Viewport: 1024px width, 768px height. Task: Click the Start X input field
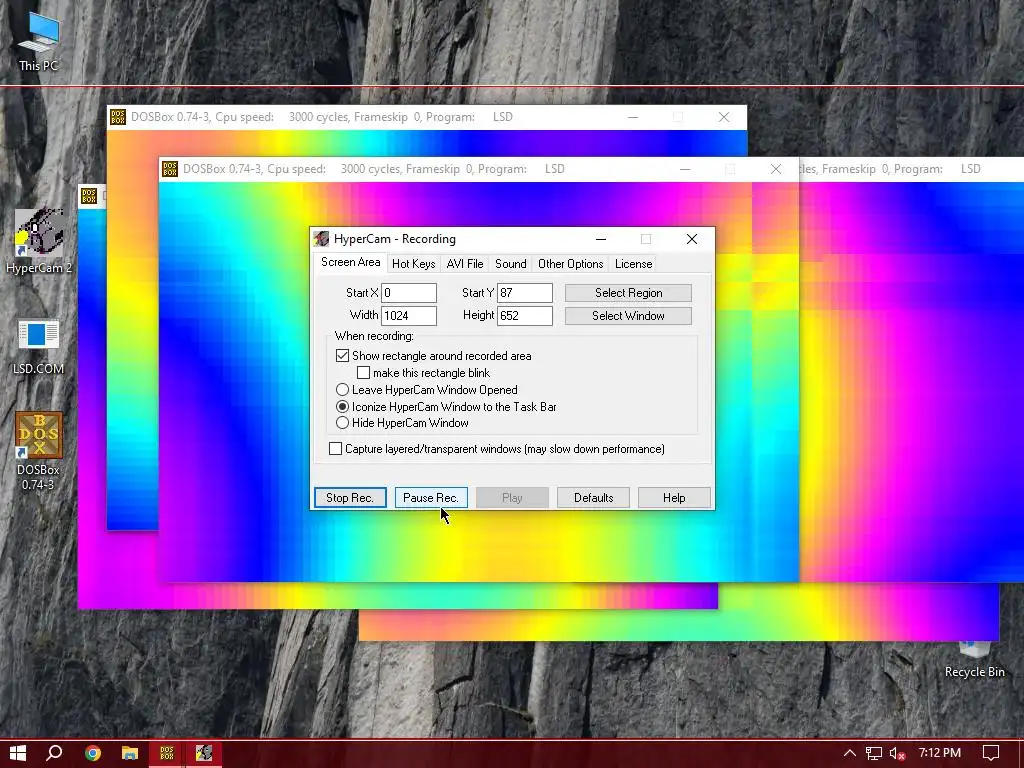point(409,293)
